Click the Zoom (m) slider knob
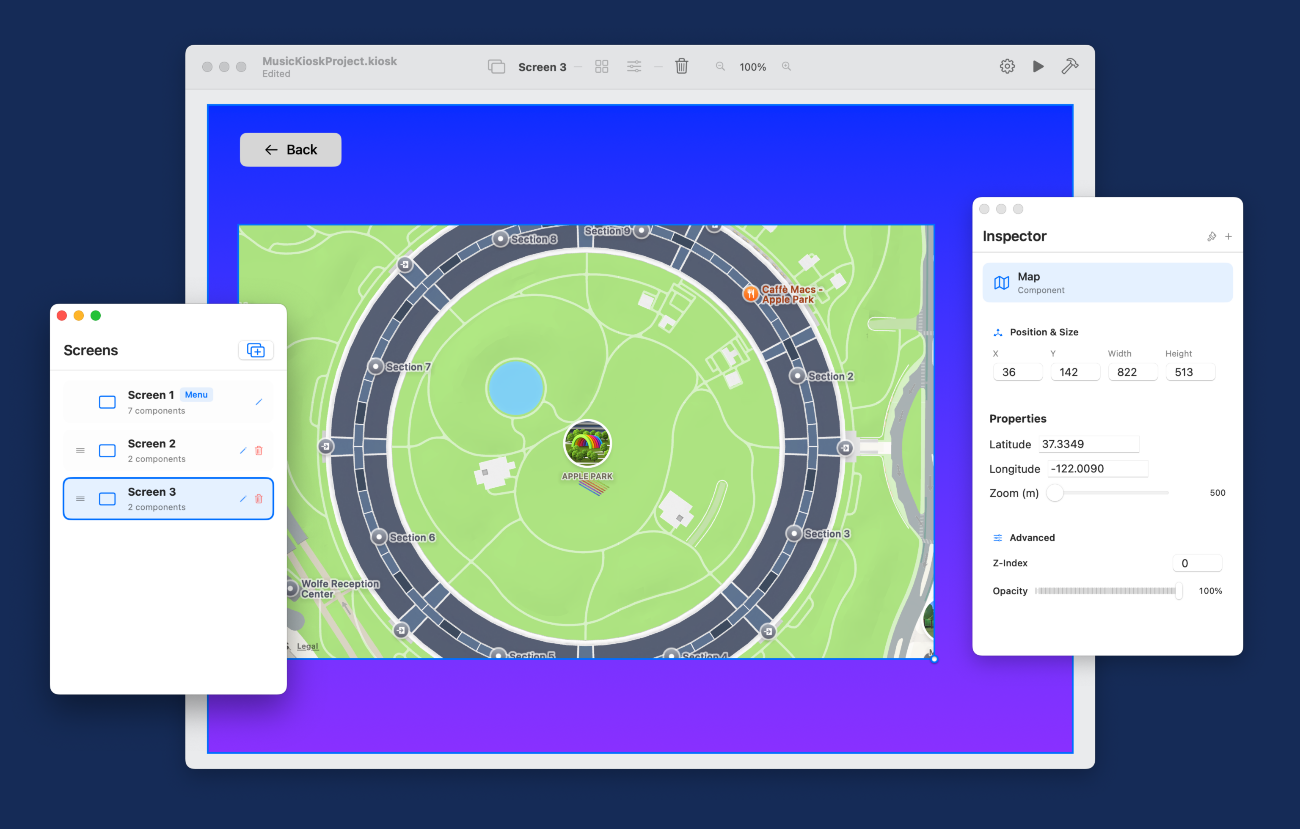 coord(1055,492)
